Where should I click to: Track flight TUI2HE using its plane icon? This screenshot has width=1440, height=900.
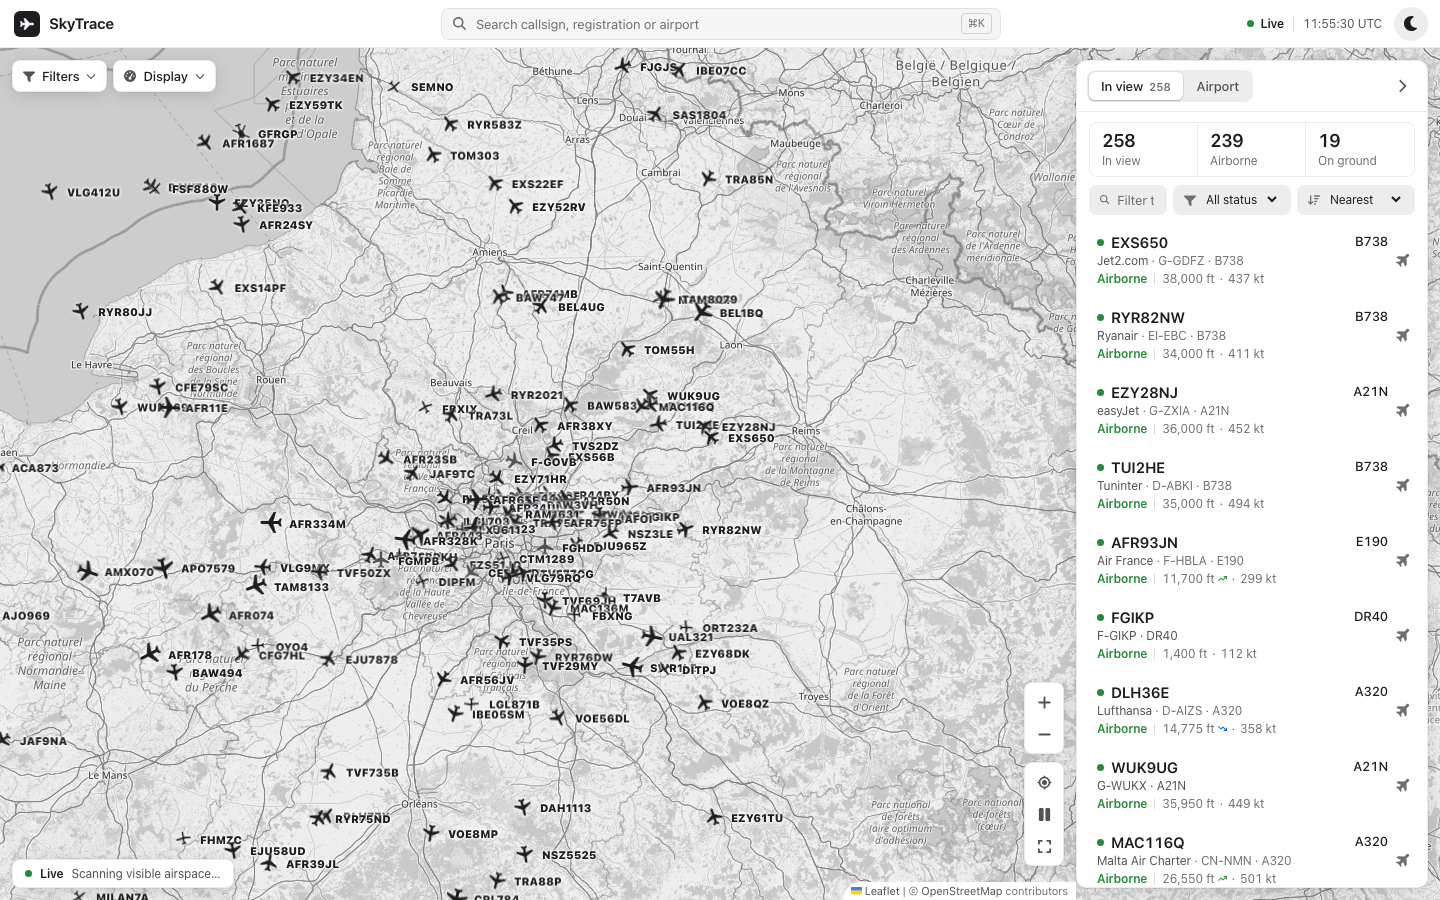point(1403,486)
